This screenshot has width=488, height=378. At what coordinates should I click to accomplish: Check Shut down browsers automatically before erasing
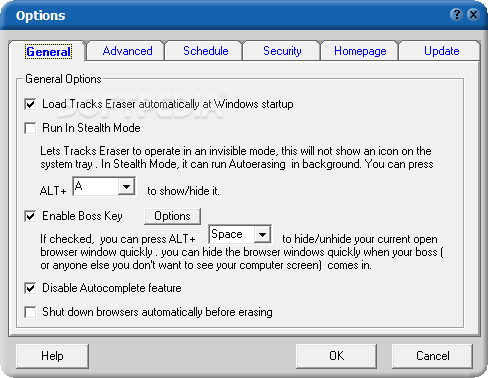pyautogui.click(x=30, y=312)
